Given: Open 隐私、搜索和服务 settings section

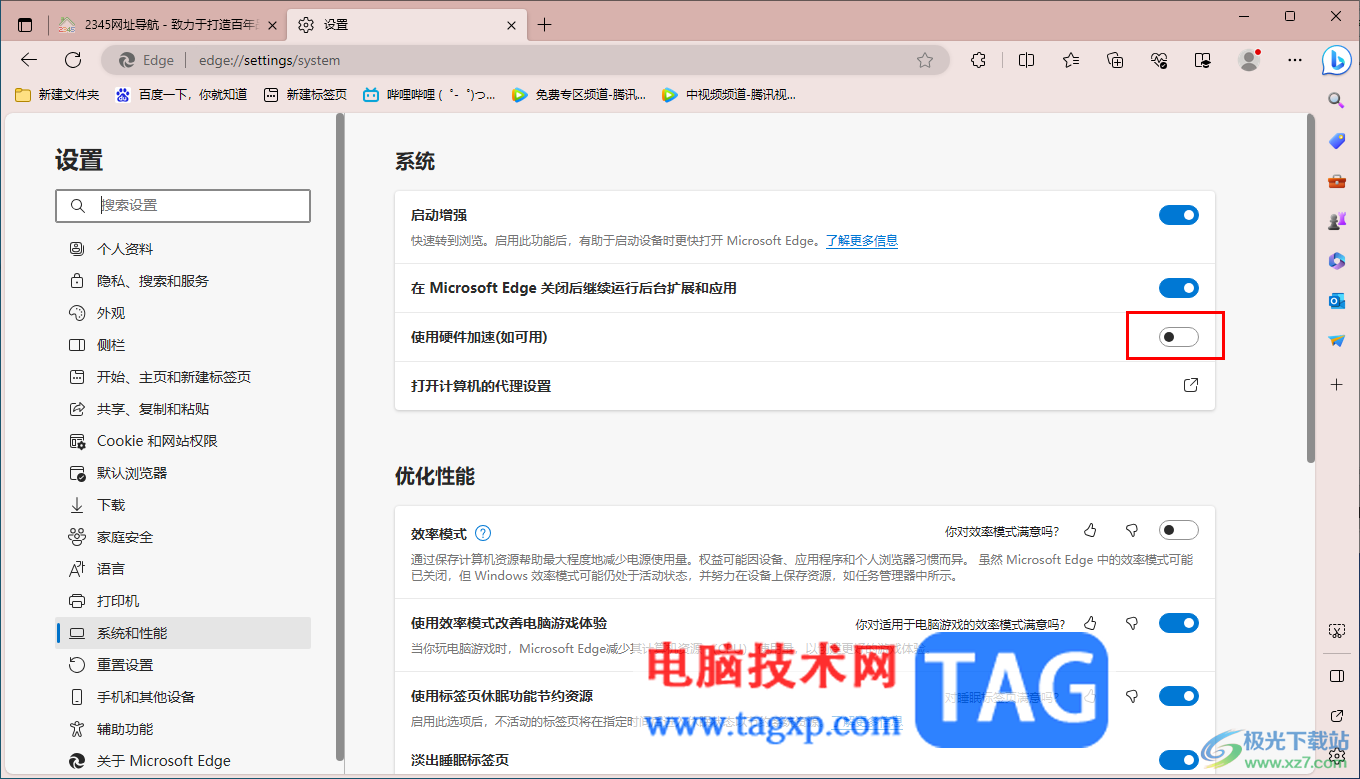Looking at the screenshot, I should tap(183, 281).
